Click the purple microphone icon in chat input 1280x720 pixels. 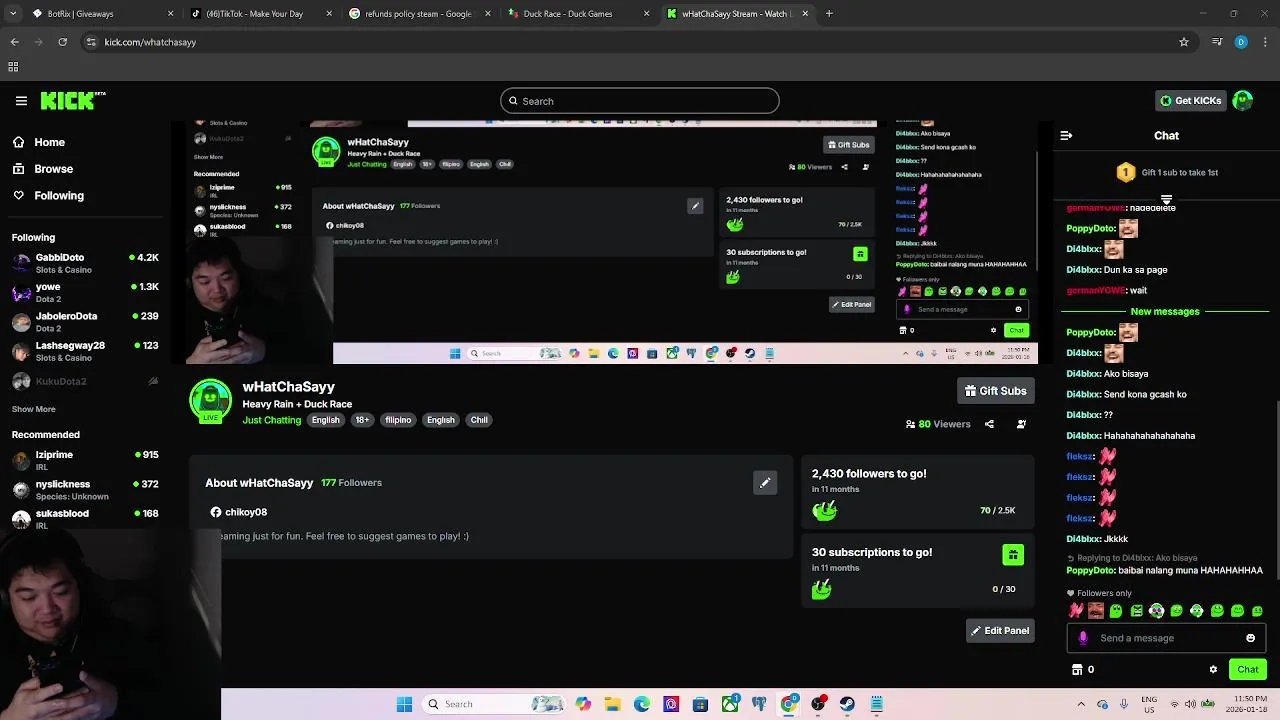pyautogui.click(x=1083, y=638)
